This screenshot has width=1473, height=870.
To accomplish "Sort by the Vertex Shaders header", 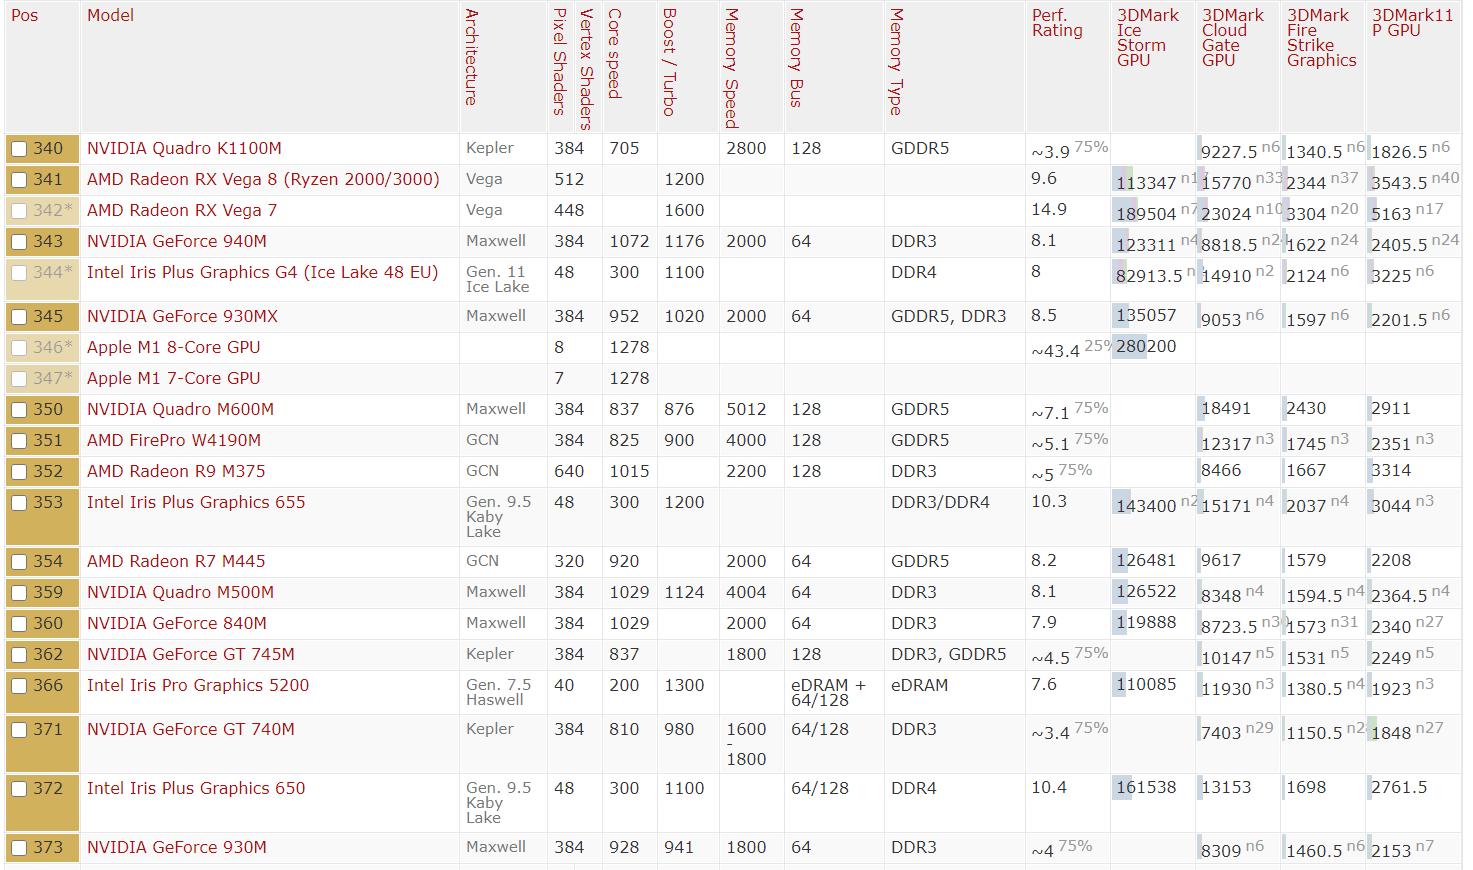I will pyautogui.click(x=587, y=70).
